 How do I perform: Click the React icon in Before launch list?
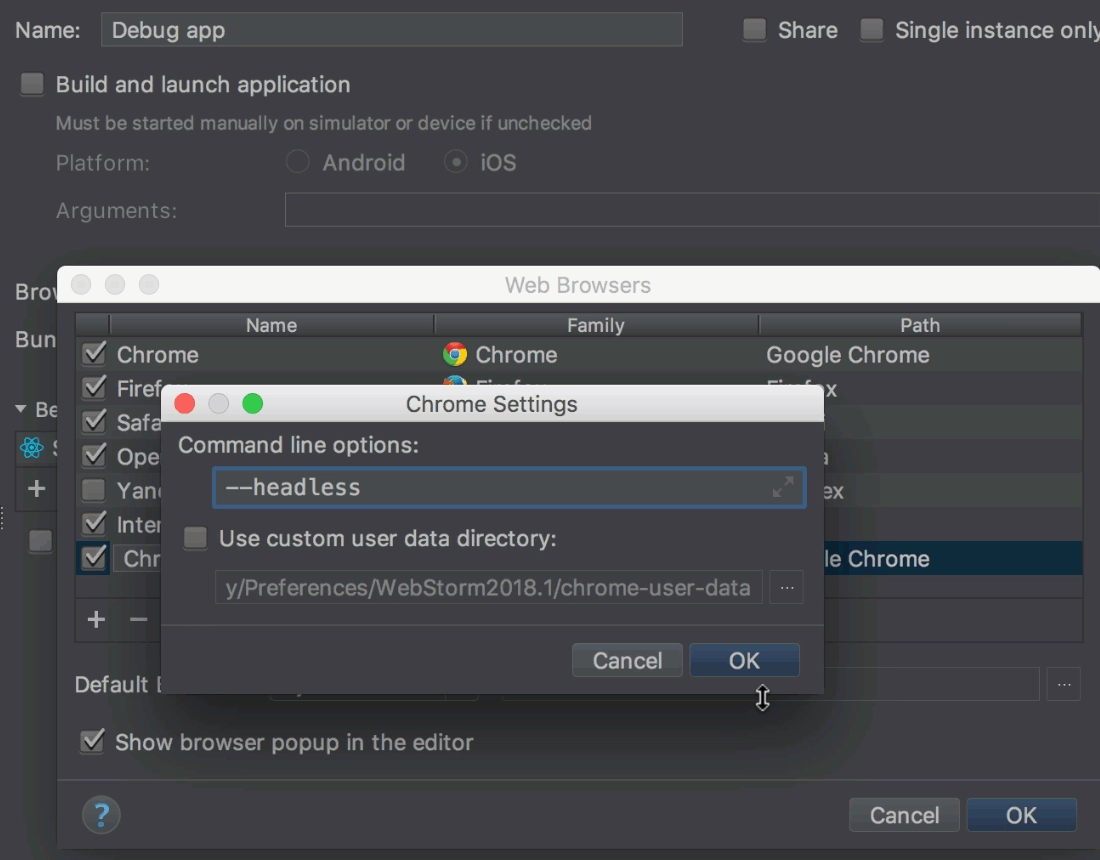[32, 448]
